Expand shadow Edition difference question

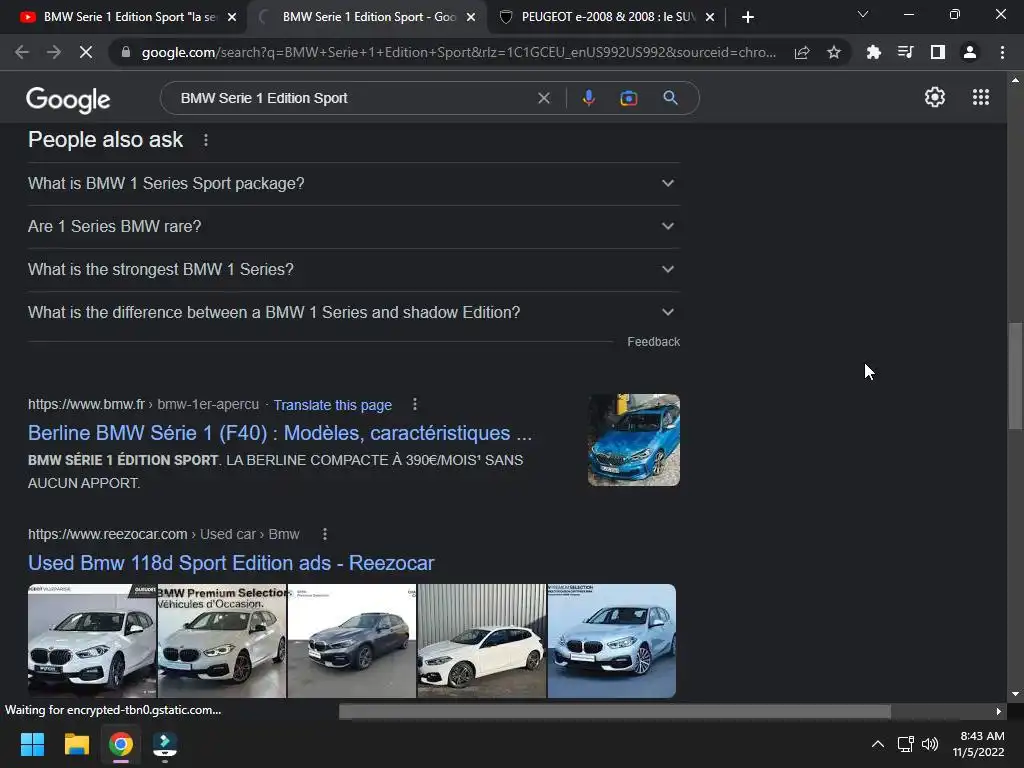(x=353, y=313)
